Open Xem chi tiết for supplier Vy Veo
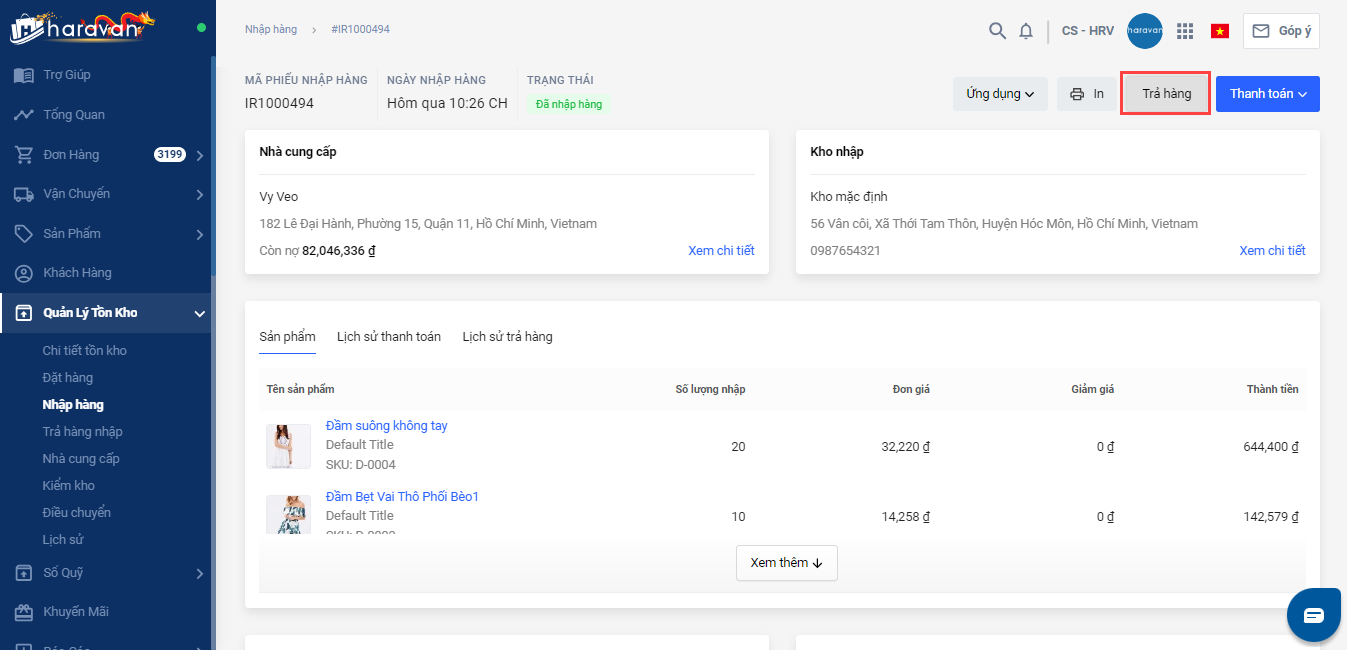Viewport: 1347px width, 650px height. pyautogui.click(x=721, y=251)
